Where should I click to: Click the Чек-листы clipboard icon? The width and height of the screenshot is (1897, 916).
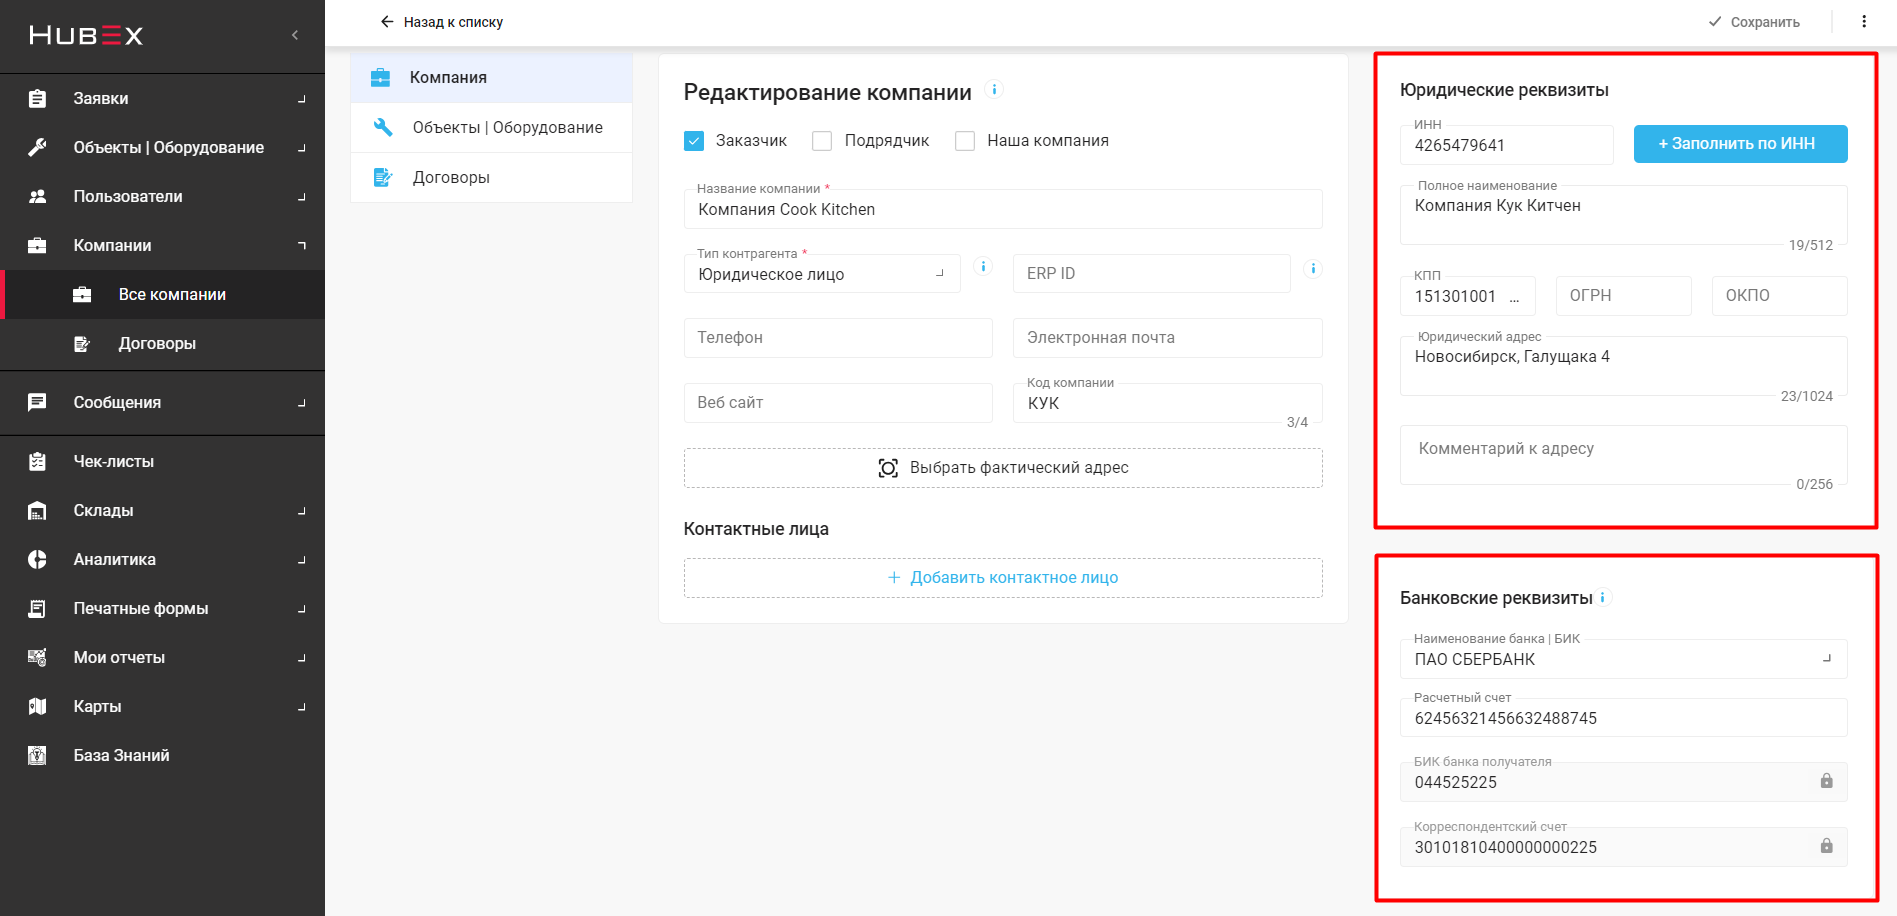point(37,461)
